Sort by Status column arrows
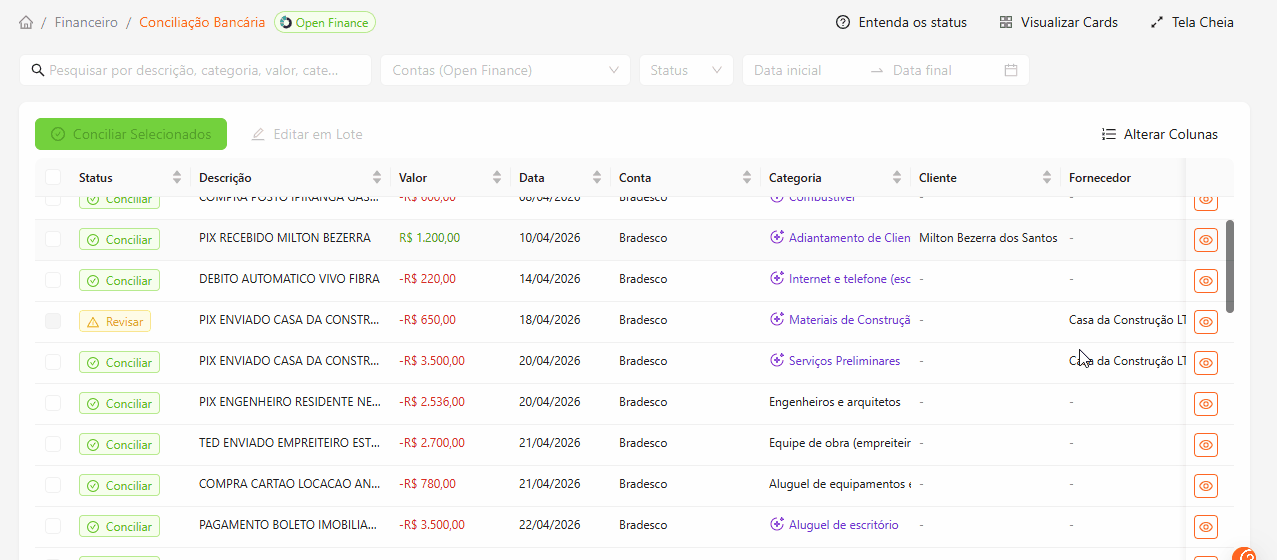This screenshot has width=1277, height=560. click(x=177, y=178)
